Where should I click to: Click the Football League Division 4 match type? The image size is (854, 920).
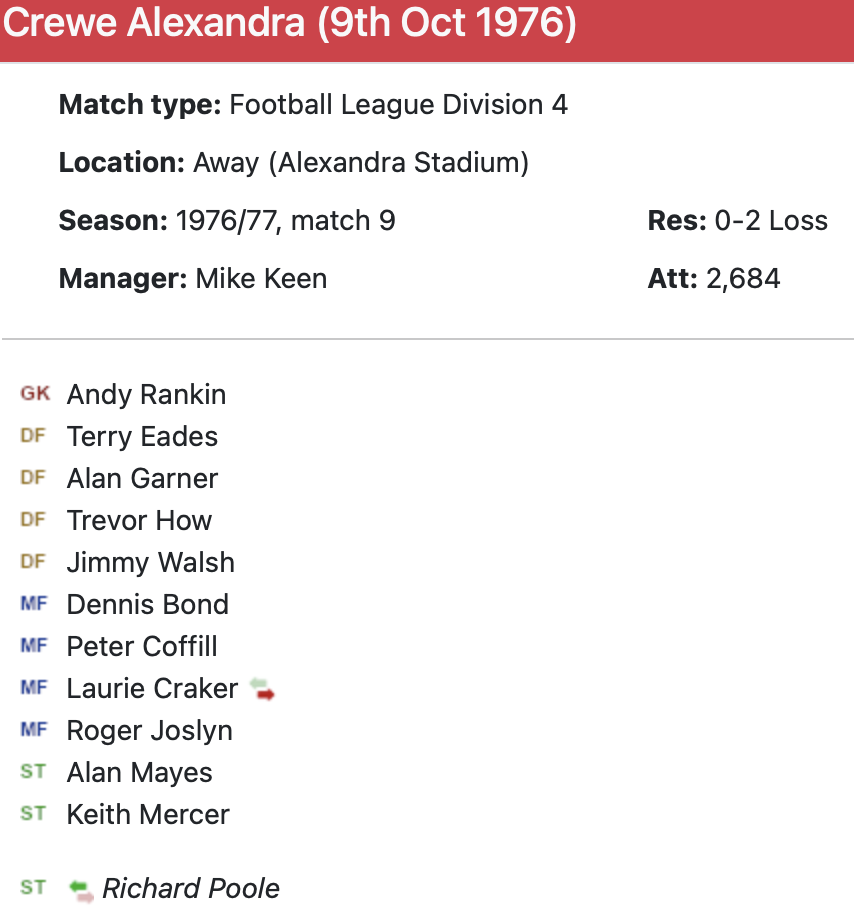[x=398, y=104]
